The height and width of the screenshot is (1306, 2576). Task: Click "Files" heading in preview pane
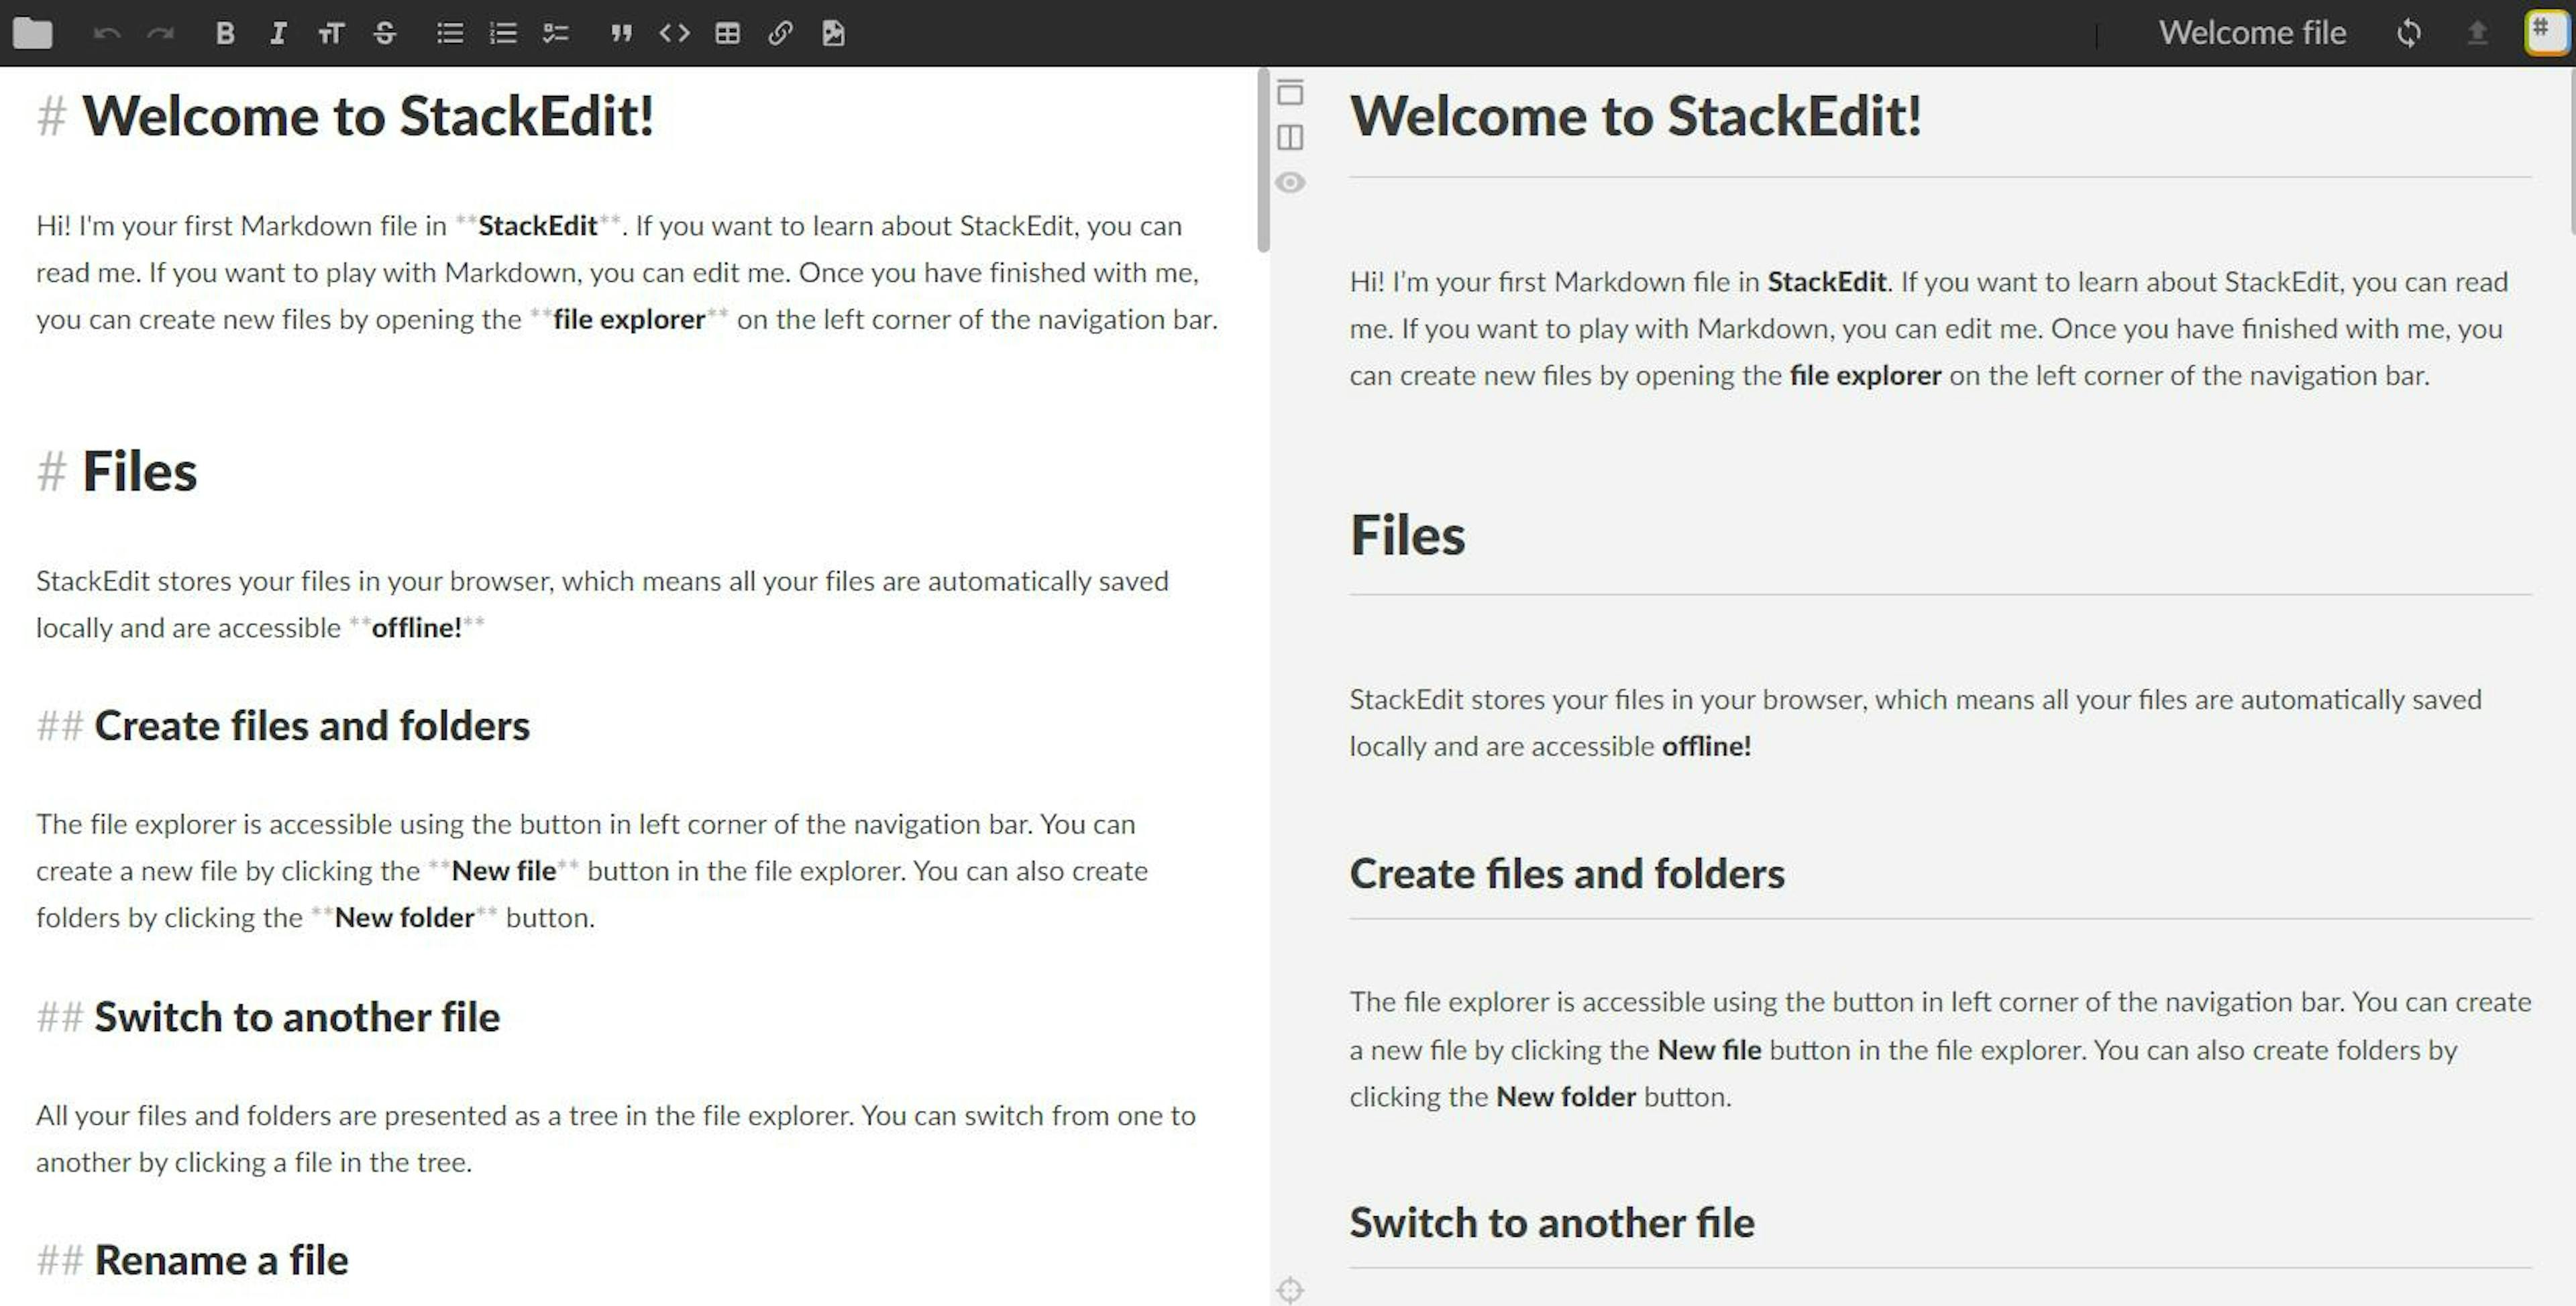pyautogui.click(x=1407, y=535)
